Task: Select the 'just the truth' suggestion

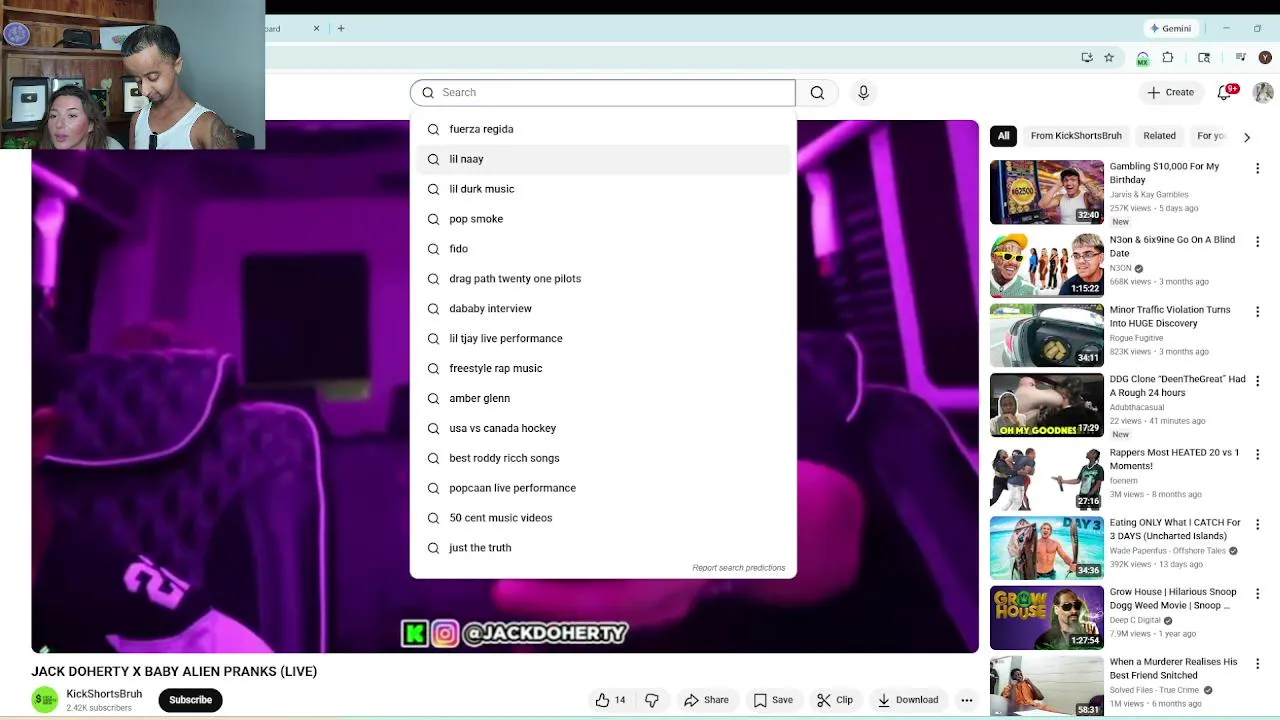Action: pos(603,548)
